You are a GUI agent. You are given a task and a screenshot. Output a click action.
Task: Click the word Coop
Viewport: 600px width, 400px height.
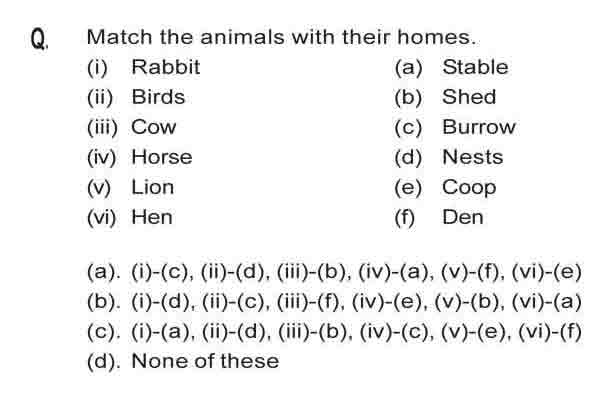[470, 188]
